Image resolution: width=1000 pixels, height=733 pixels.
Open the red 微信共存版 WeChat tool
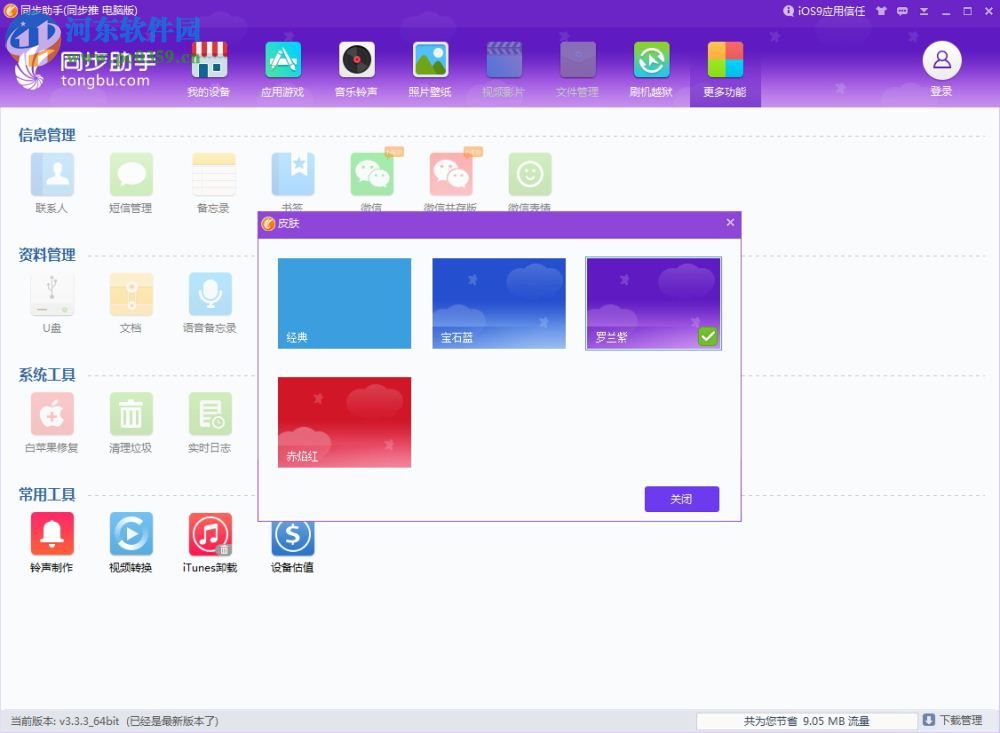click(x=451, y=181)
